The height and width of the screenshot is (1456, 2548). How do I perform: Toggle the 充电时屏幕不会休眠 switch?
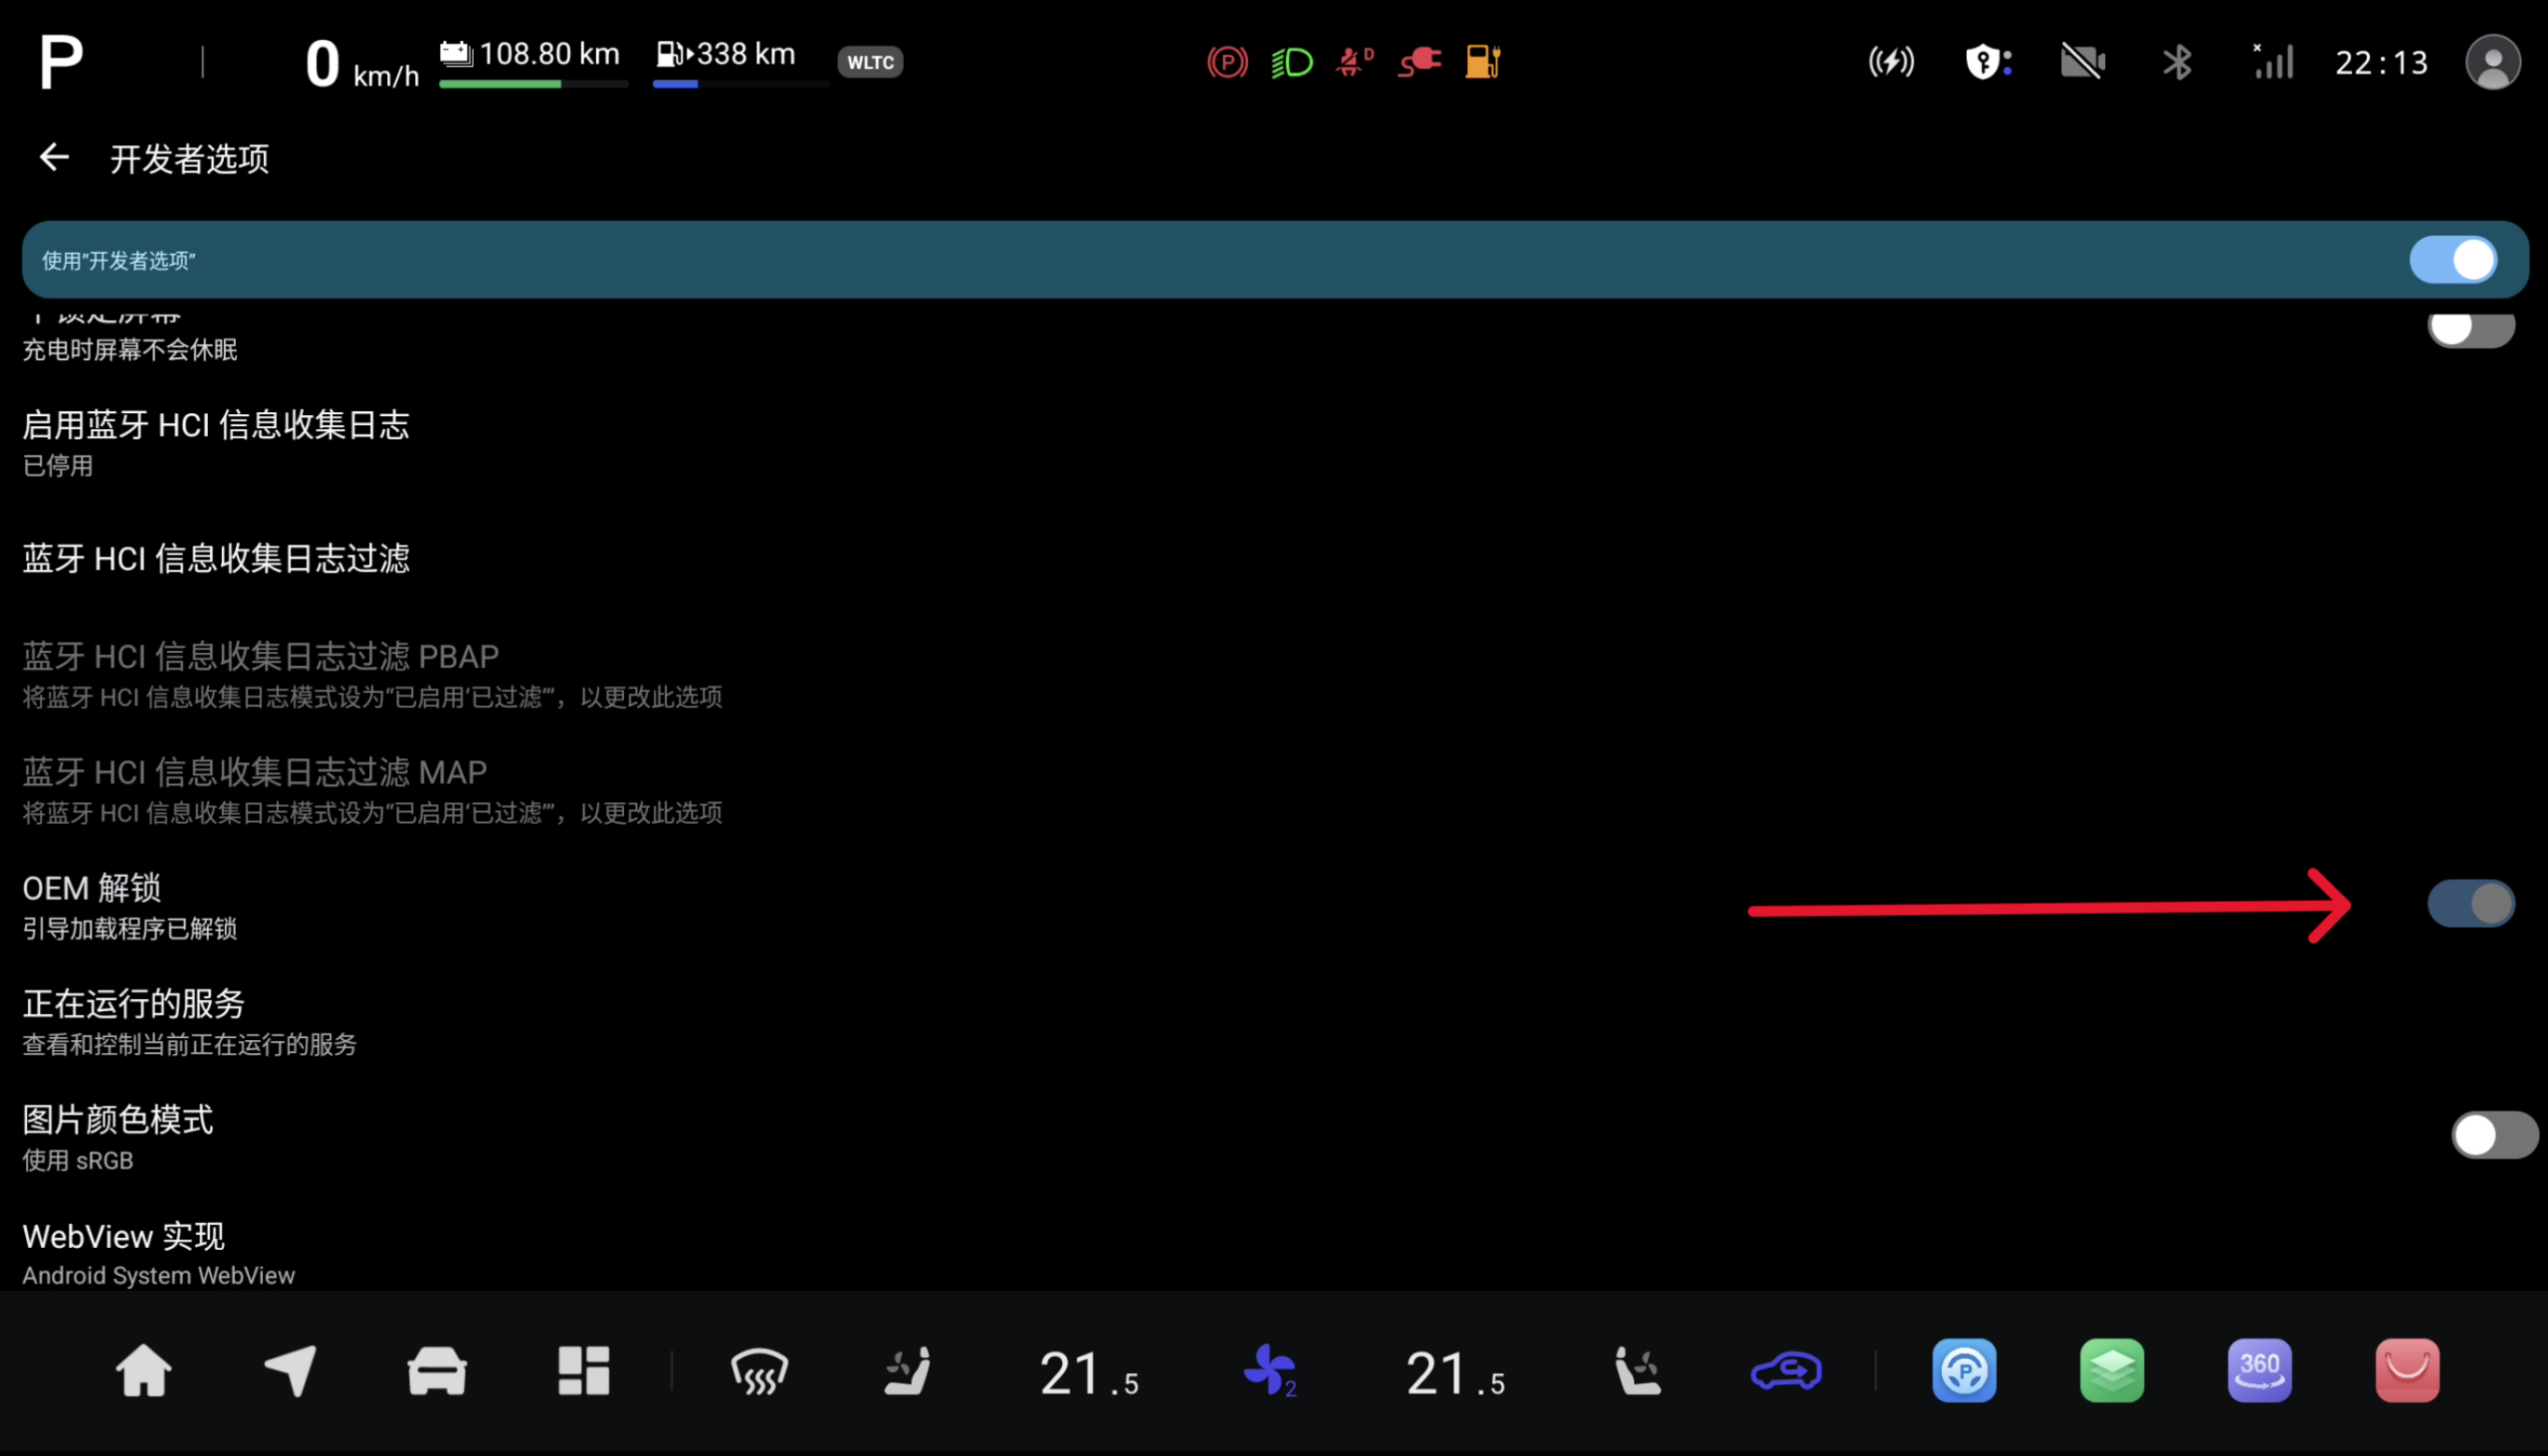[2471, 327]
